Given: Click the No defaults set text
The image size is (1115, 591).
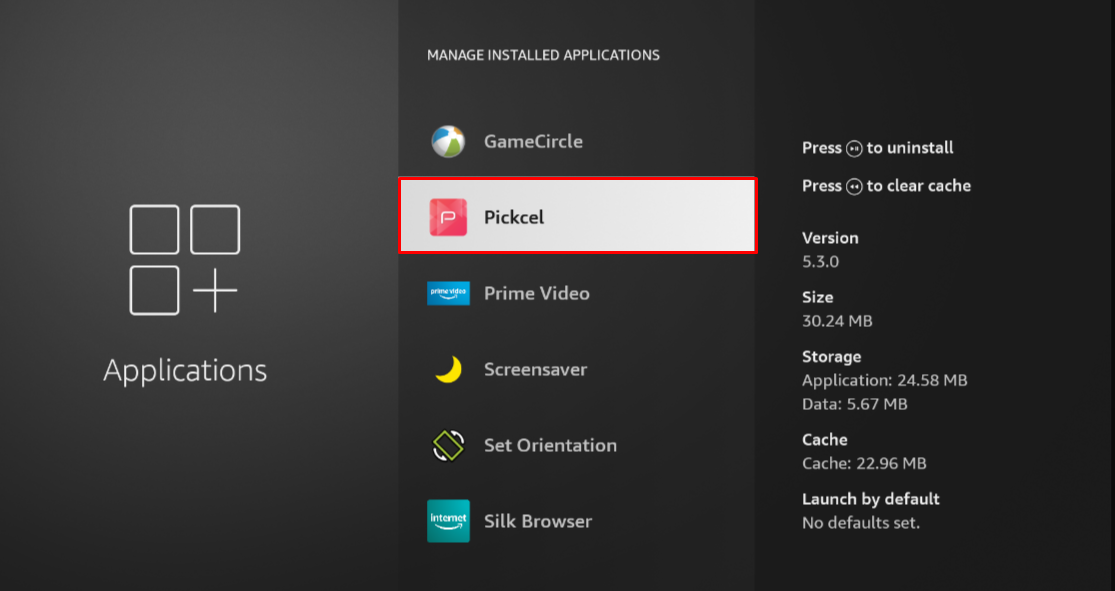Looking at the screenshot, I should [861, 523].
